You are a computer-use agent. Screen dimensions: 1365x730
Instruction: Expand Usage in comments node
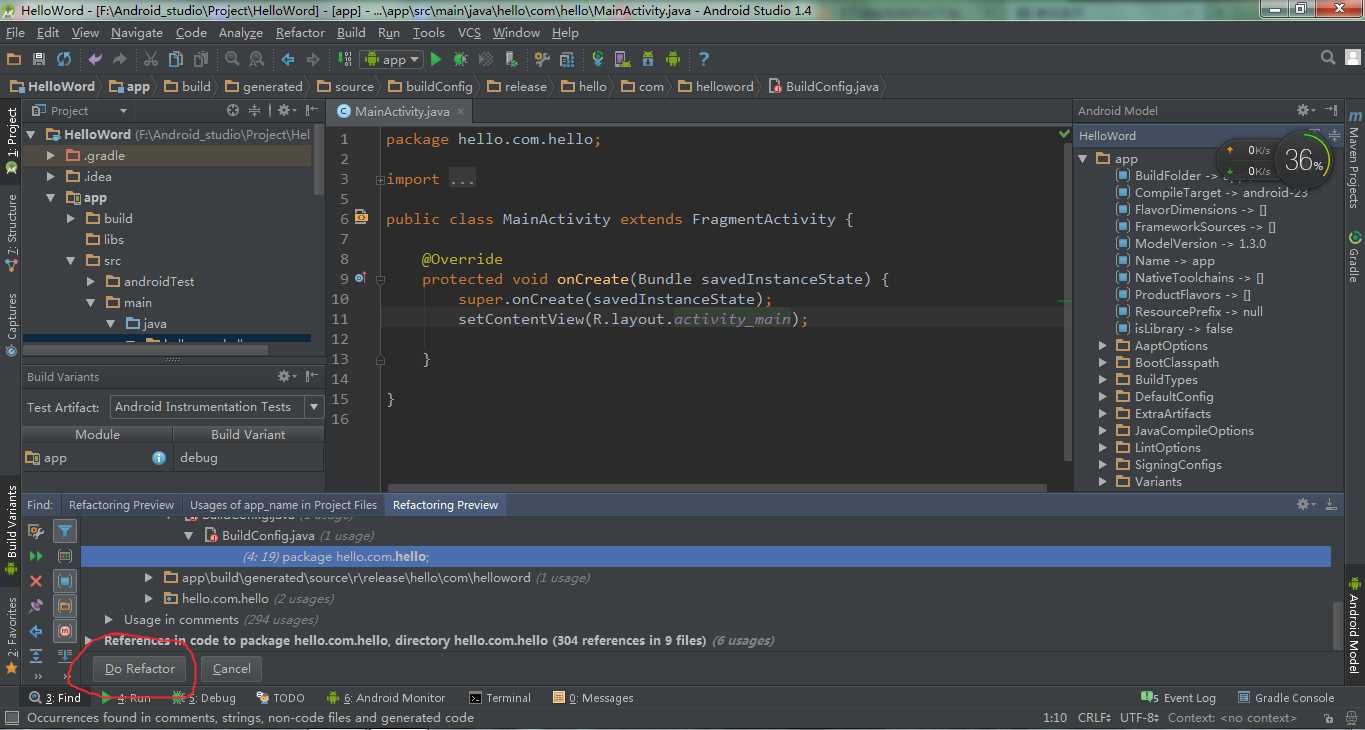pos(110,620)
